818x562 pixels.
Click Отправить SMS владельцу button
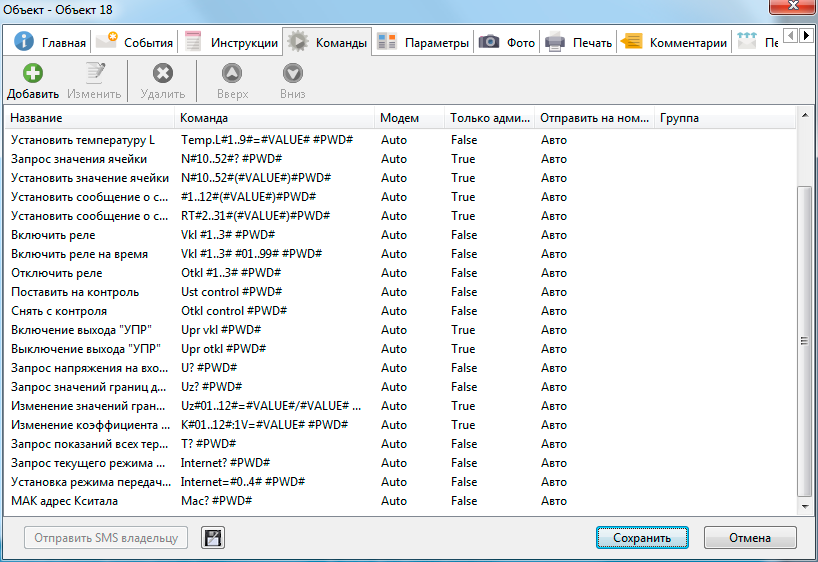click(106, 537)
